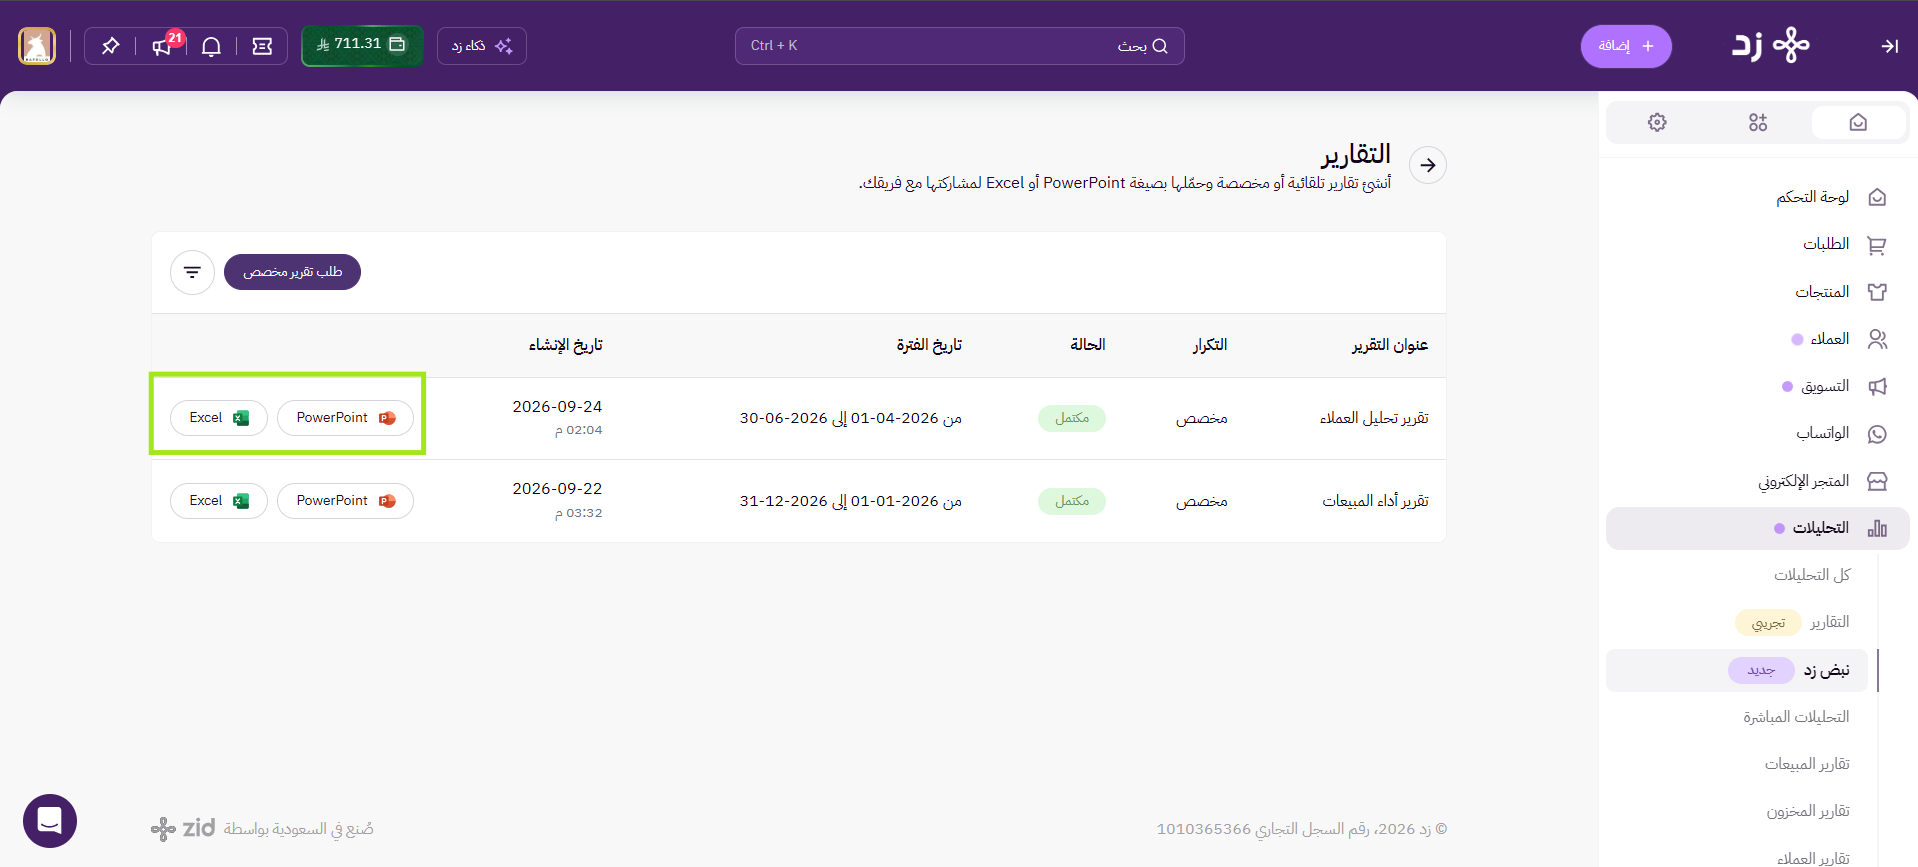Click تقرير أداء المبيعات report title
The image size is (1918, 867).
[x=1375, y=501]
